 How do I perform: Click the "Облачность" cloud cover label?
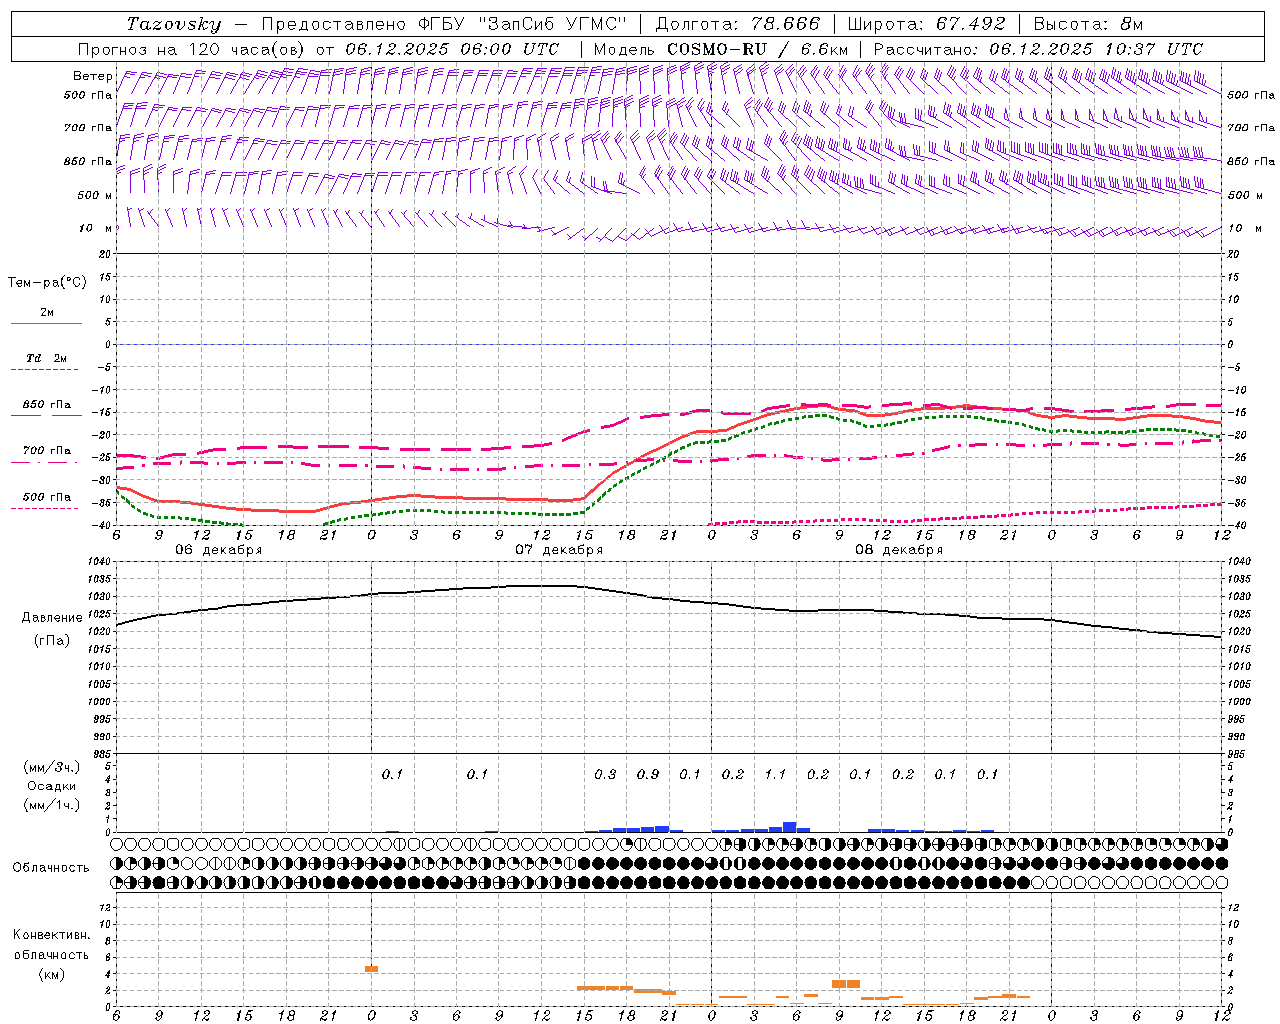pos(51,868)
